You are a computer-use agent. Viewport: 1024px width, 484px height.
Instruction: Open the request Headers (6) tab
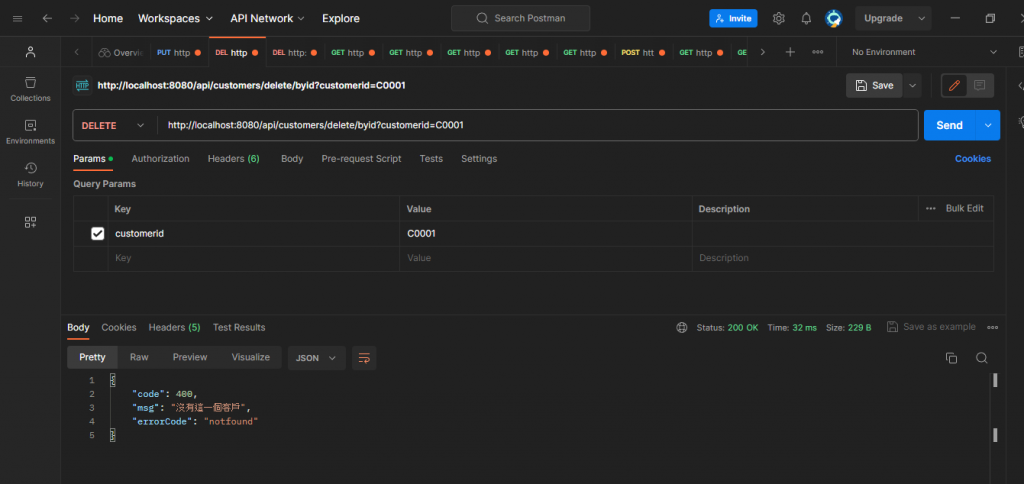click(234, 159)
